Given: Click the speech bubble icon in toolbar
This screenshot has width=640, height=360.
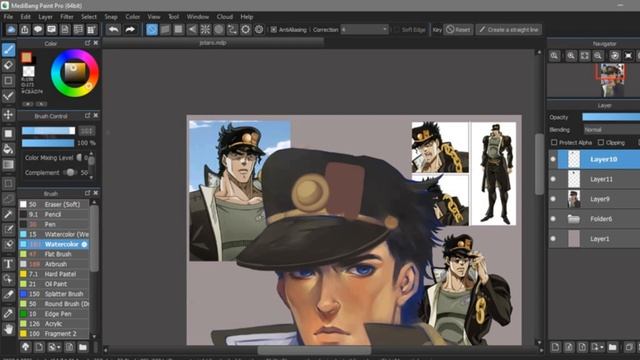Looking at the screenshot, I should [38, 29].
